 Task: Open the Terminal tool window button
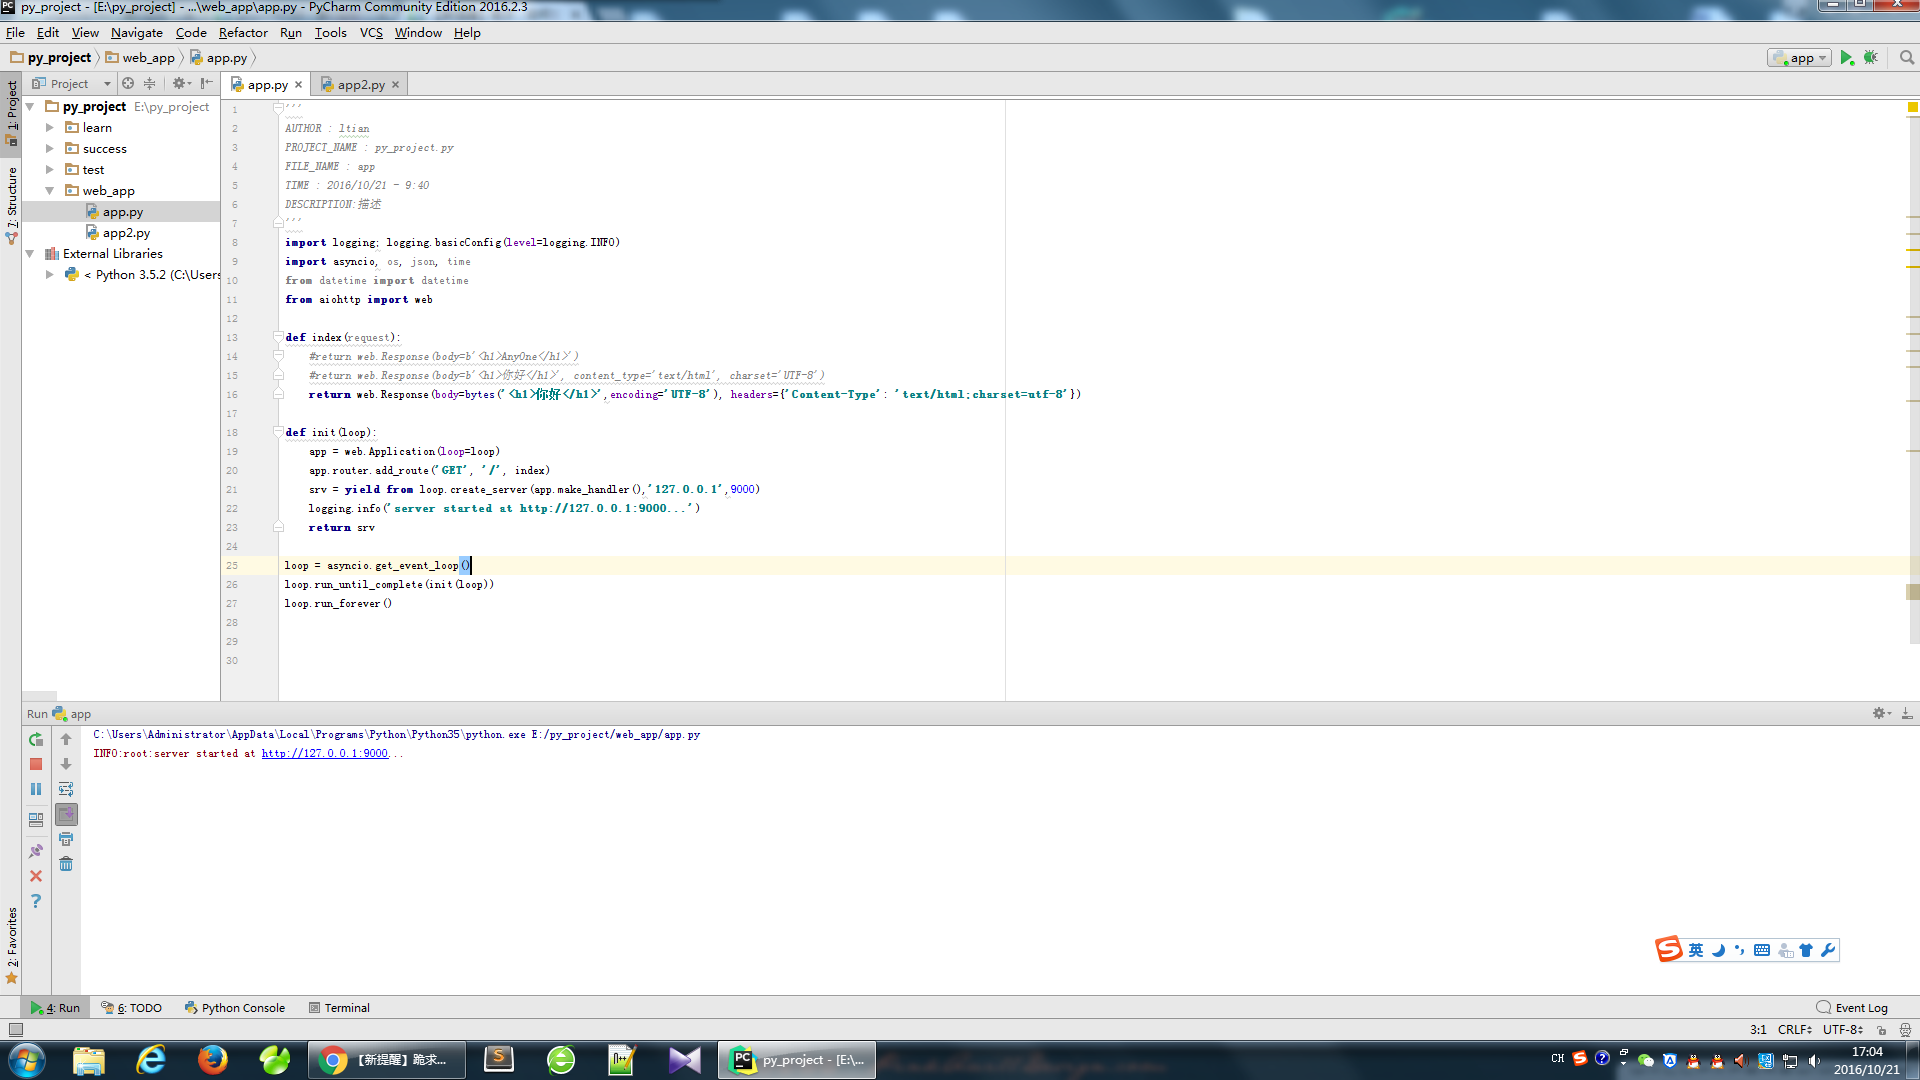pyautogui.click(x=340, y=1008)
